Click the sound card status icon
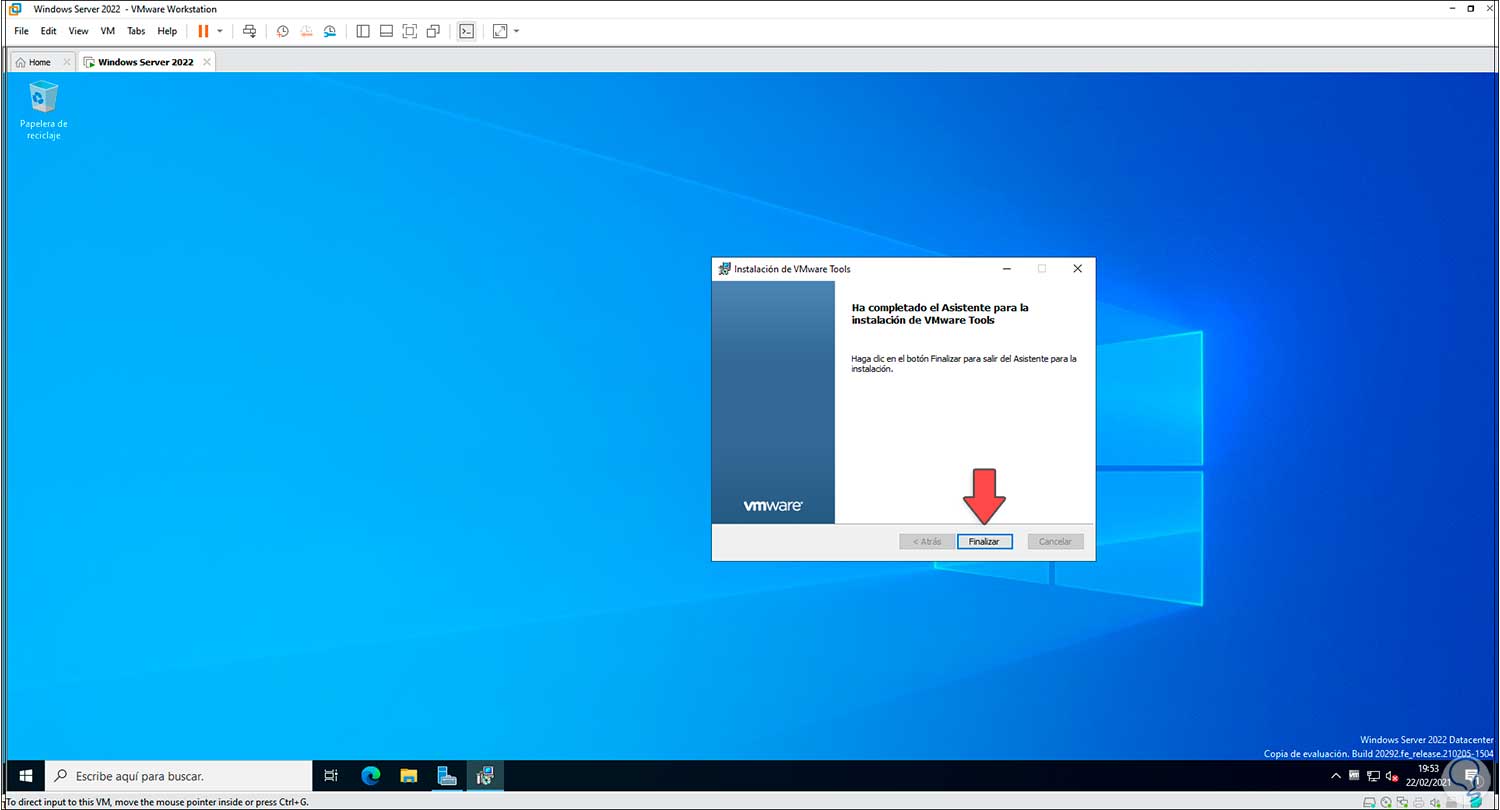 coord(1436,802)
